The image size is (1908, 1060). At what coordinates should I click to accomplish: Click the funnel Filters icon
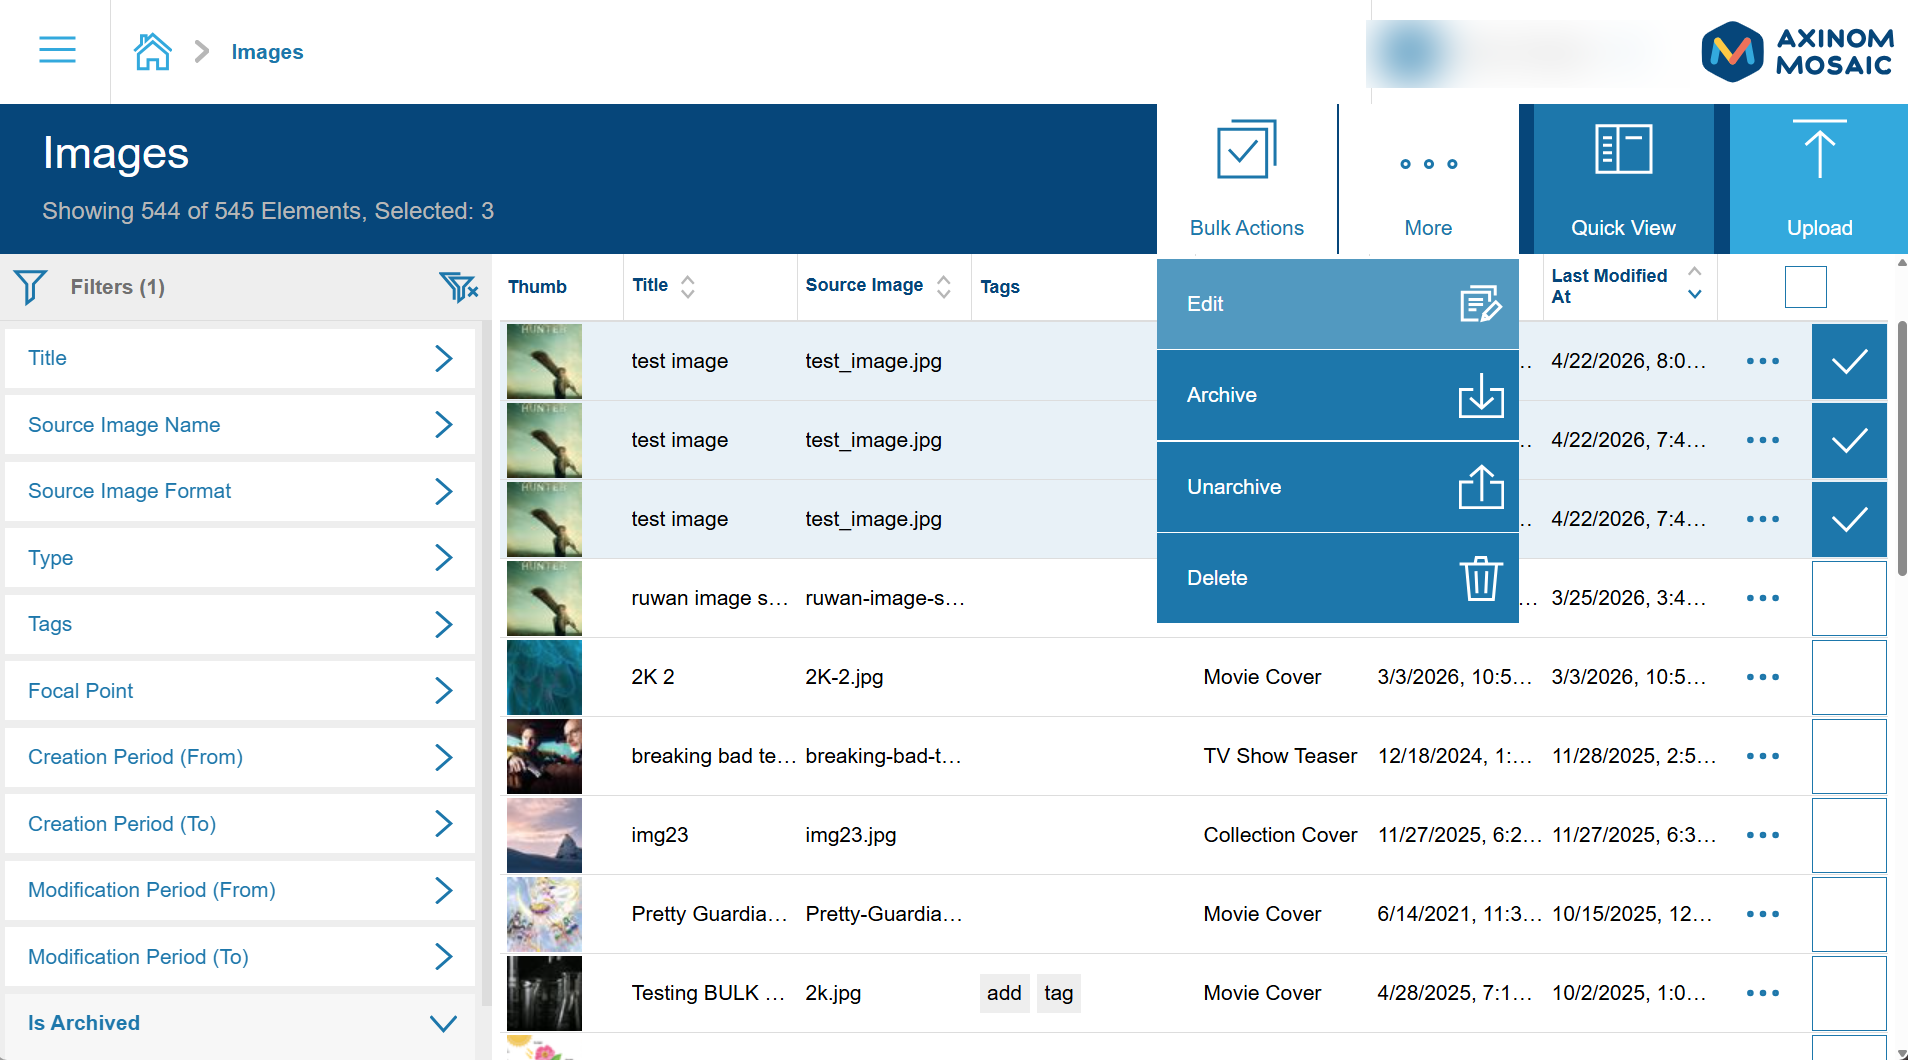30,287
